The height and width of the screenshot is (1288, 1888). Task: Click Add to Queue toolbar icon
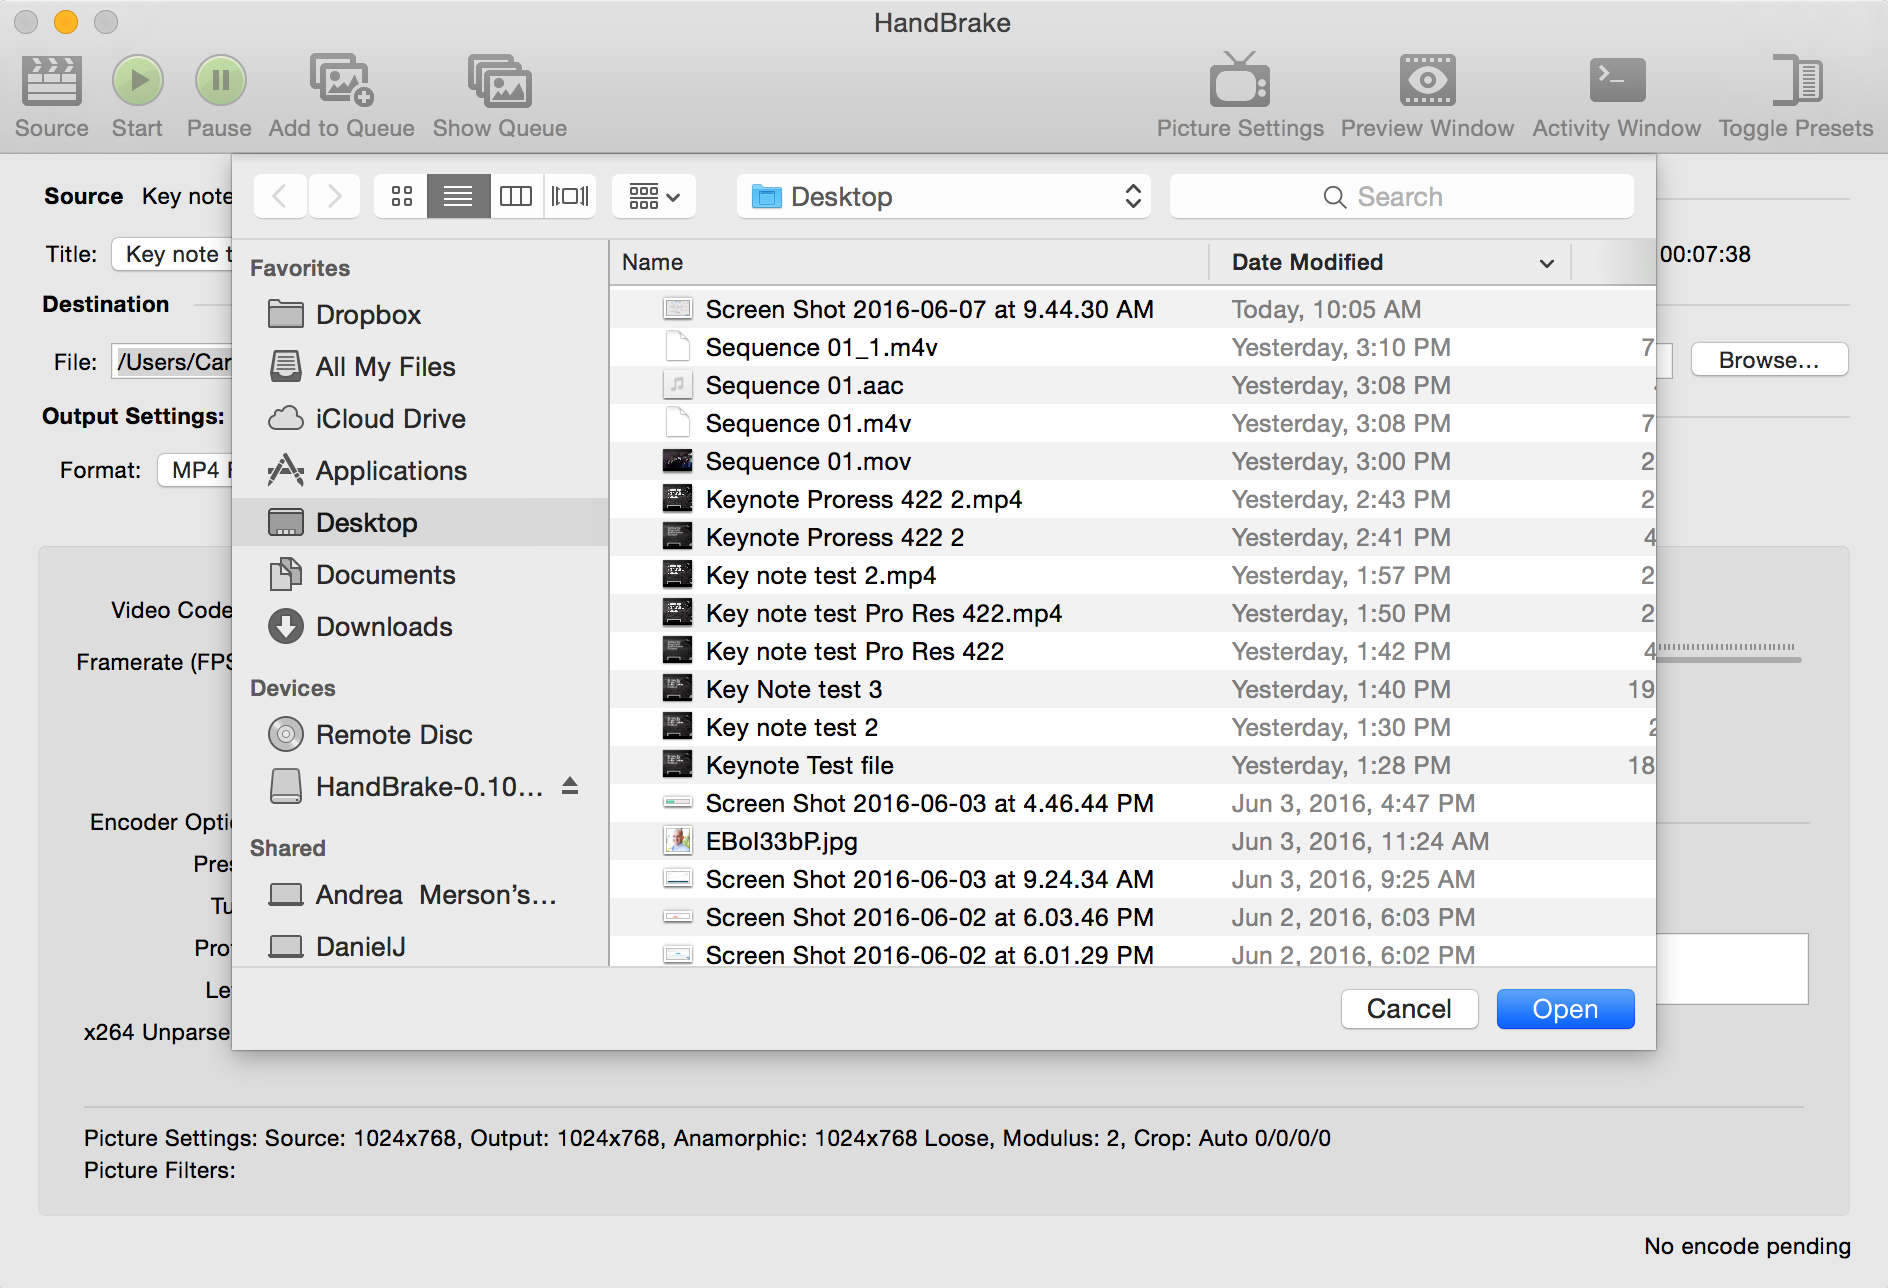point(341,81)
